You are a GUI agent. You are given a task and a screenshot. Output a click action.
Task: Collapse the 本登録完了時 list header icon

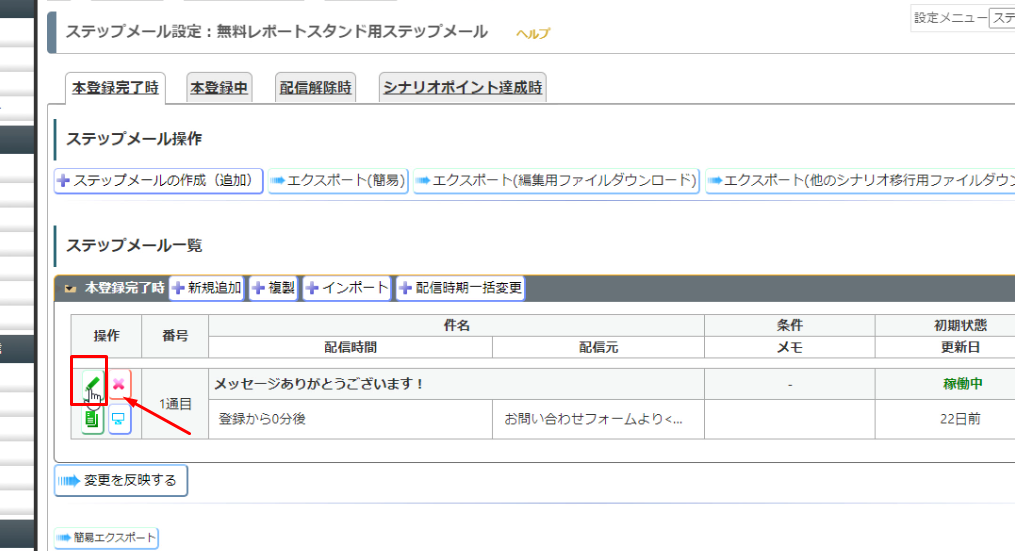pos(70,289)
